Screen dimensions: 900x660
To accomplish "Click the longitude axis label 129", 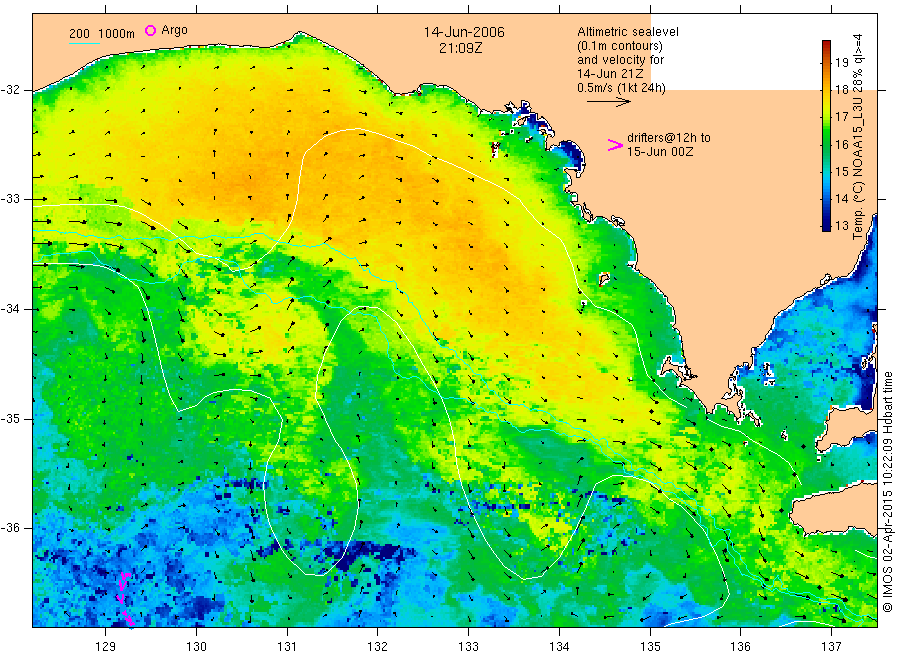I will point(106,646).
